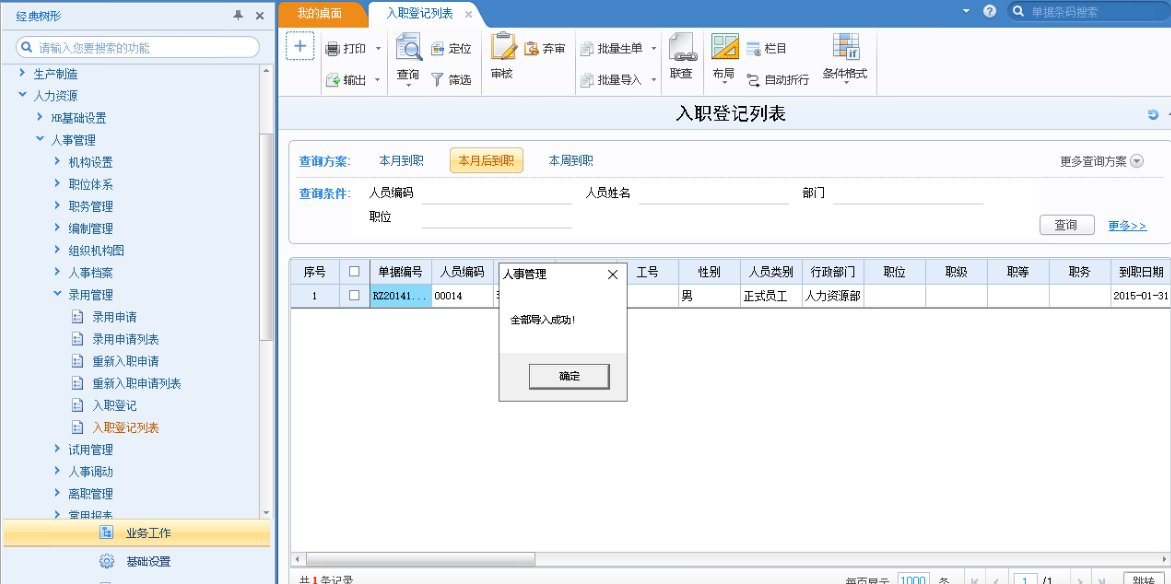
Task: Open 重新入职申请 in the tree
Action: click(125, 361)
